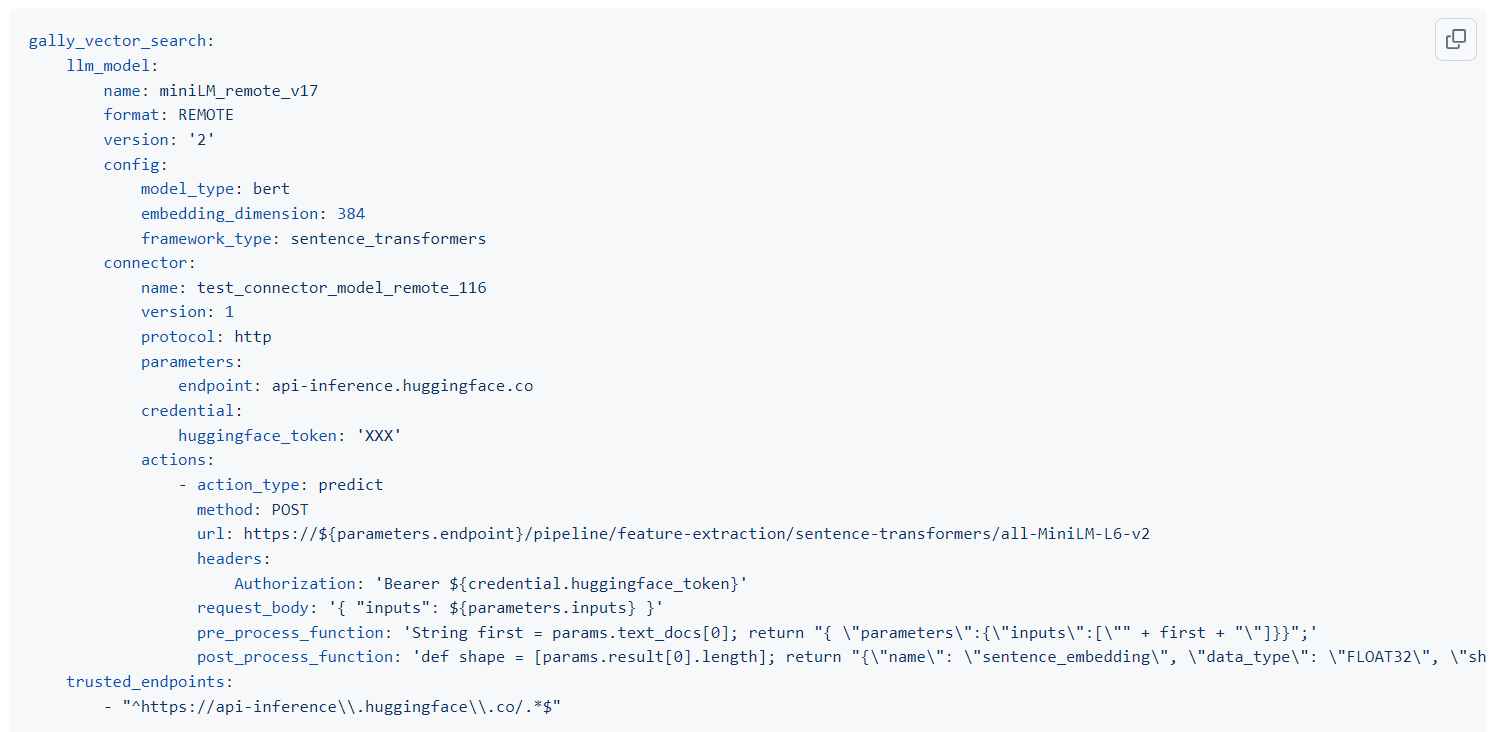Click the model_type bert line

coord(215,188)
